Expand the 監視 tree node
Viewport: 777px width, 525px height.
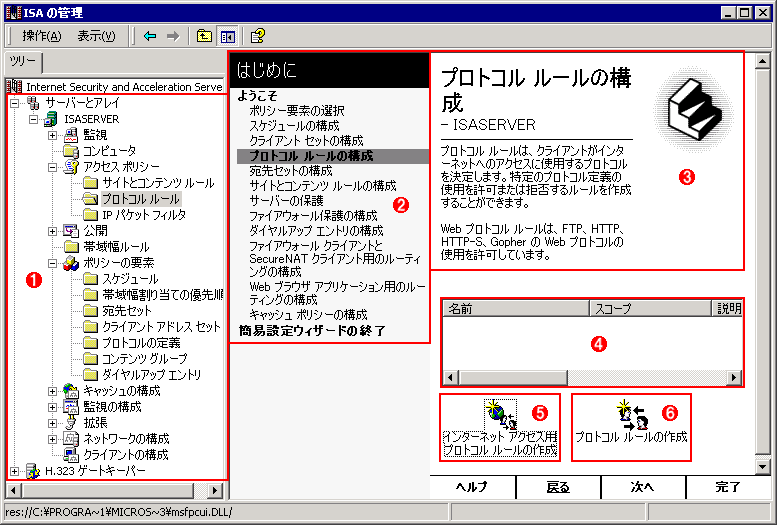[52, 135]
